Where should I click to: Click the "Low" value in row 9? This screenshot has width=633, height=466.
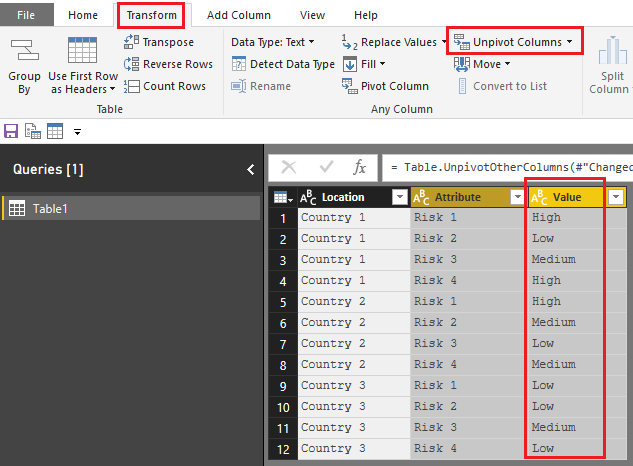tap(543, 385)
